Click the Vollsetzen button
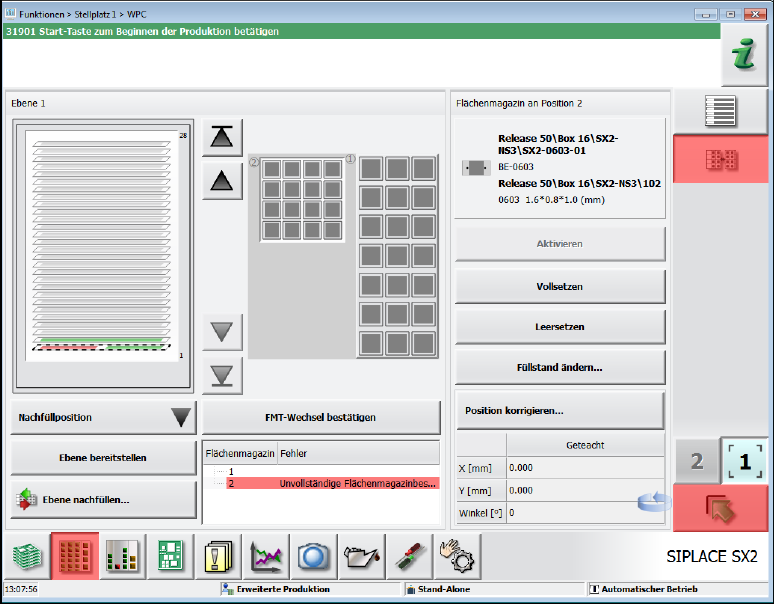The height and width of the screenshot is (604, 774). coord(560,286)
